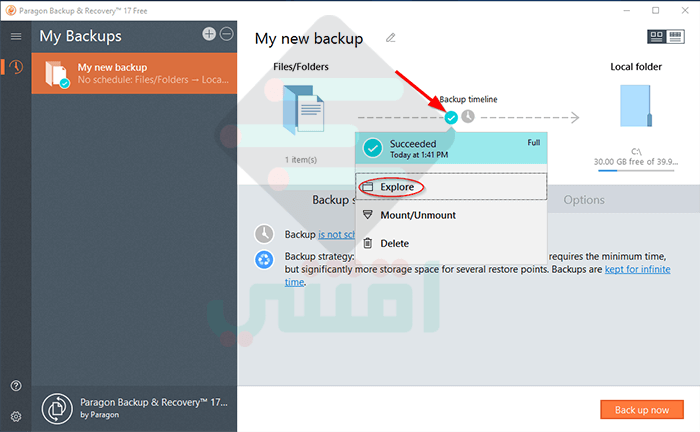
Task: Select the succeeded checkmark on backup timeline
Action: (x=451, y=118)
